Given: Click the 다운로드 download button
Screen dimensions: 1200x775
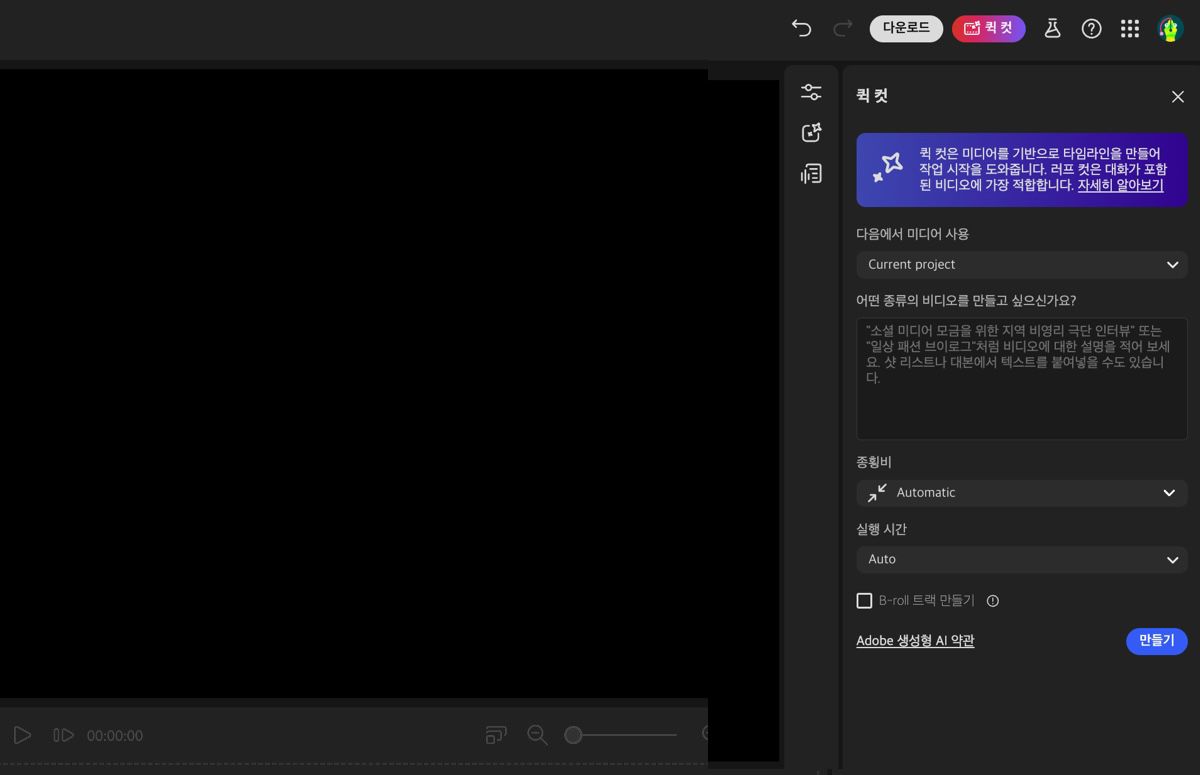Looking at the screenshot, I should 906,28.
